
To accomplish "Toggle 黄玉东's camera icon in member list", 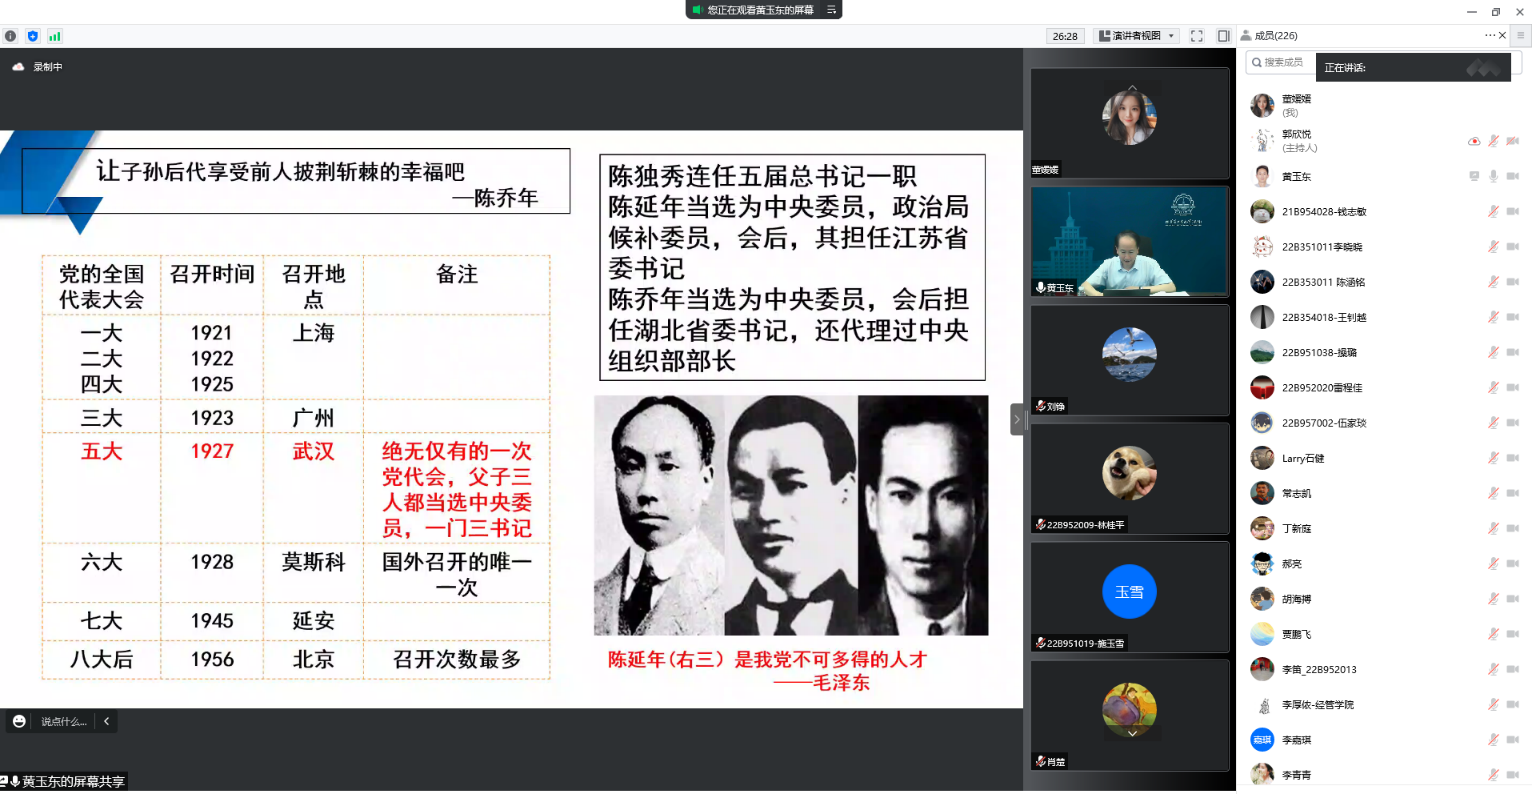I will click(x=1514, y=176).
